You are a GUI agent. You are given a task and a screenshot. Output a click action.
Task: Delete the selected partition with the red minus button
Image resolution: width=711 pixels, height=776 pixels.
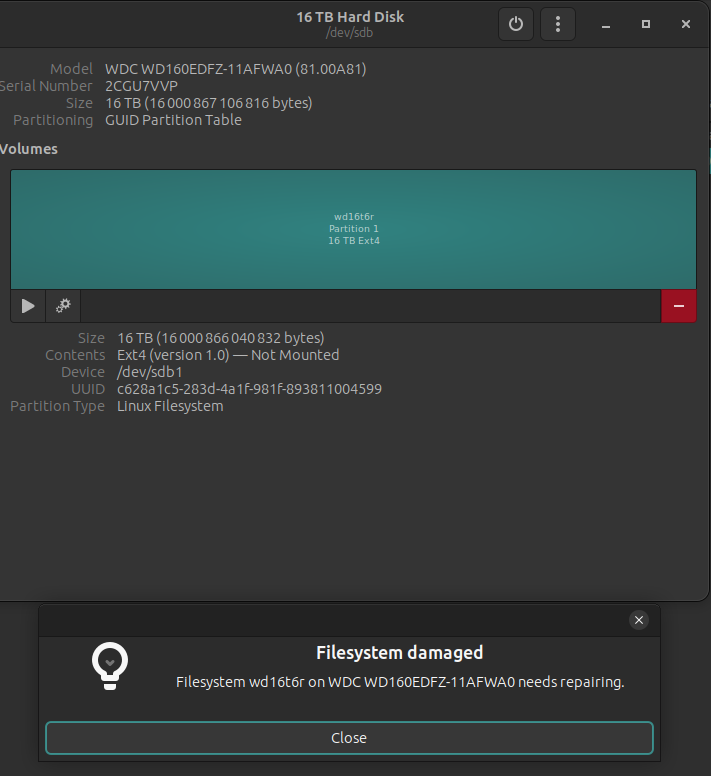click(679, 306)
